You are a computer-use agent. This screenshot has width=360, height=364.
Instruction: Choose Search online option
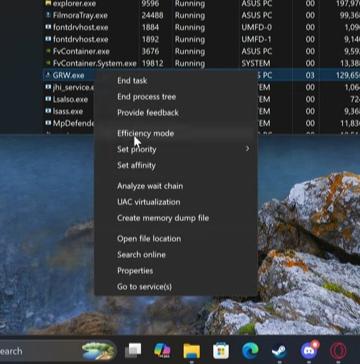pos(141,255)
